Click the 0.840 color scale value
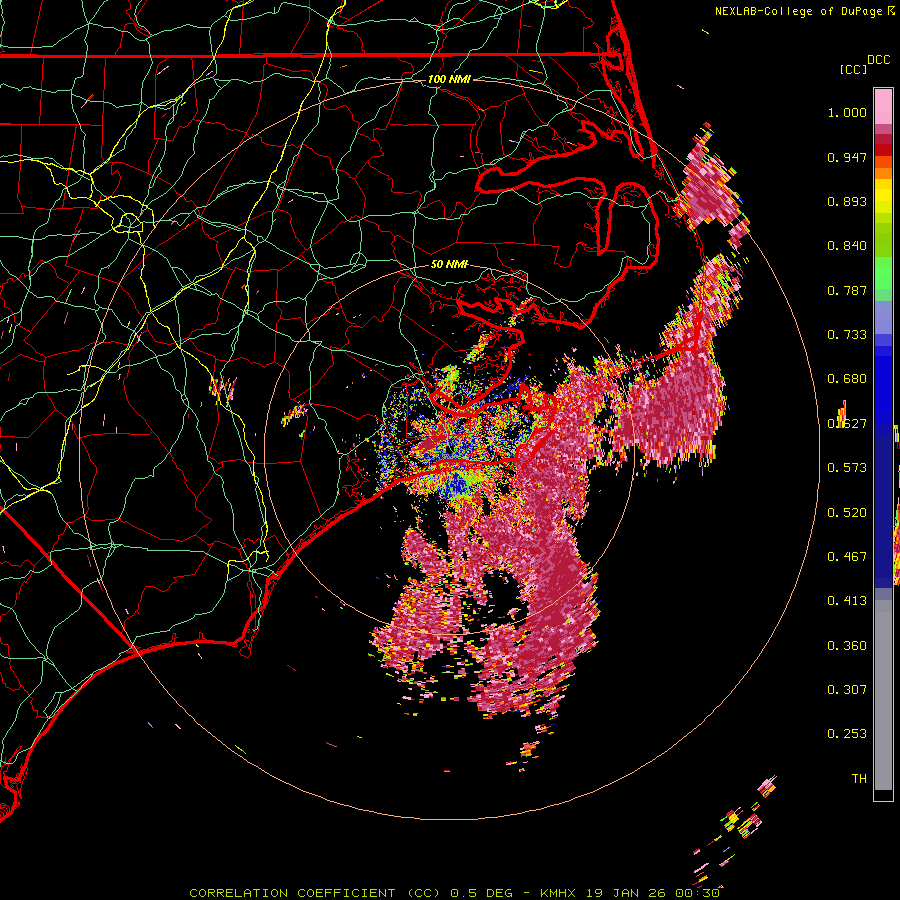Image resolution: width=900 pixels, height=900 pixels. point(847,246)
